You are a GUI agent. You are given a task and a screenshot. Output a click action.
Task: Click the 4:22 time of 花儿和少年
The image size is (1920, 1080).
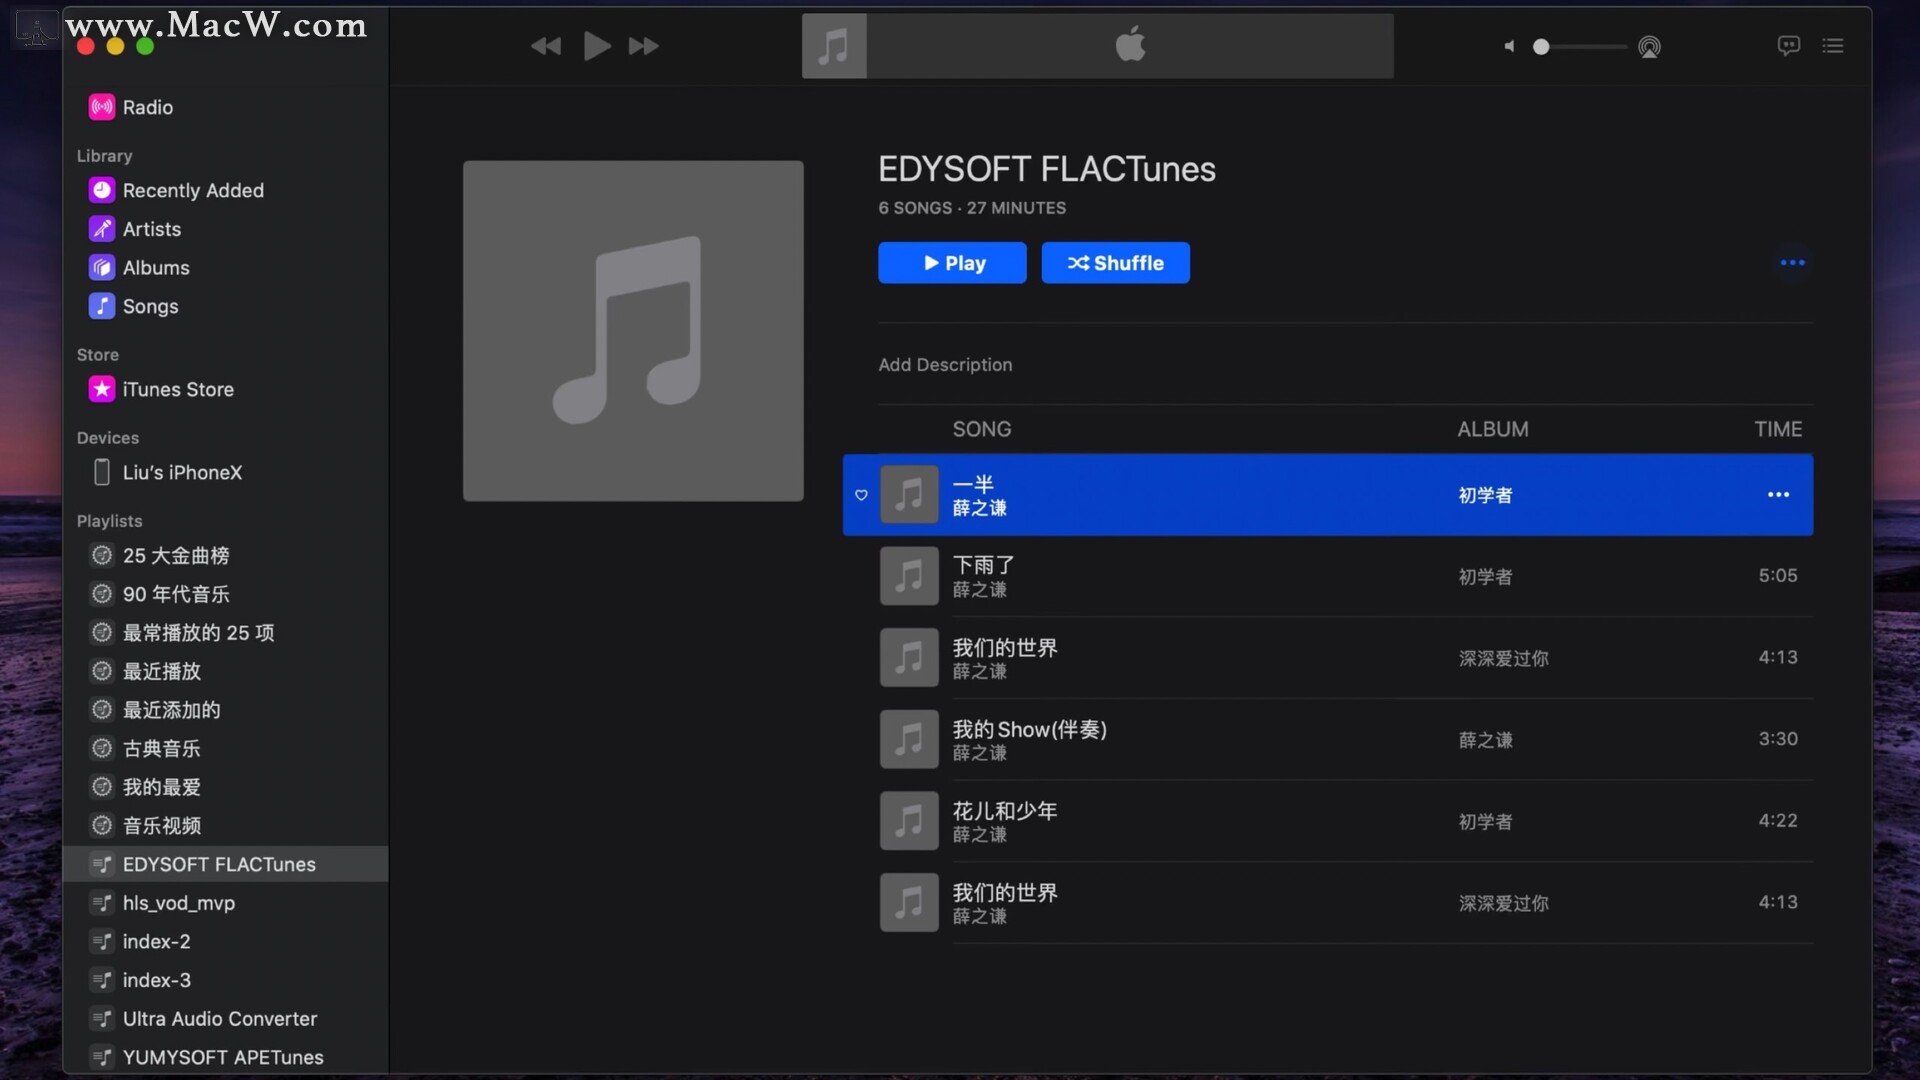coord(1778,821)
